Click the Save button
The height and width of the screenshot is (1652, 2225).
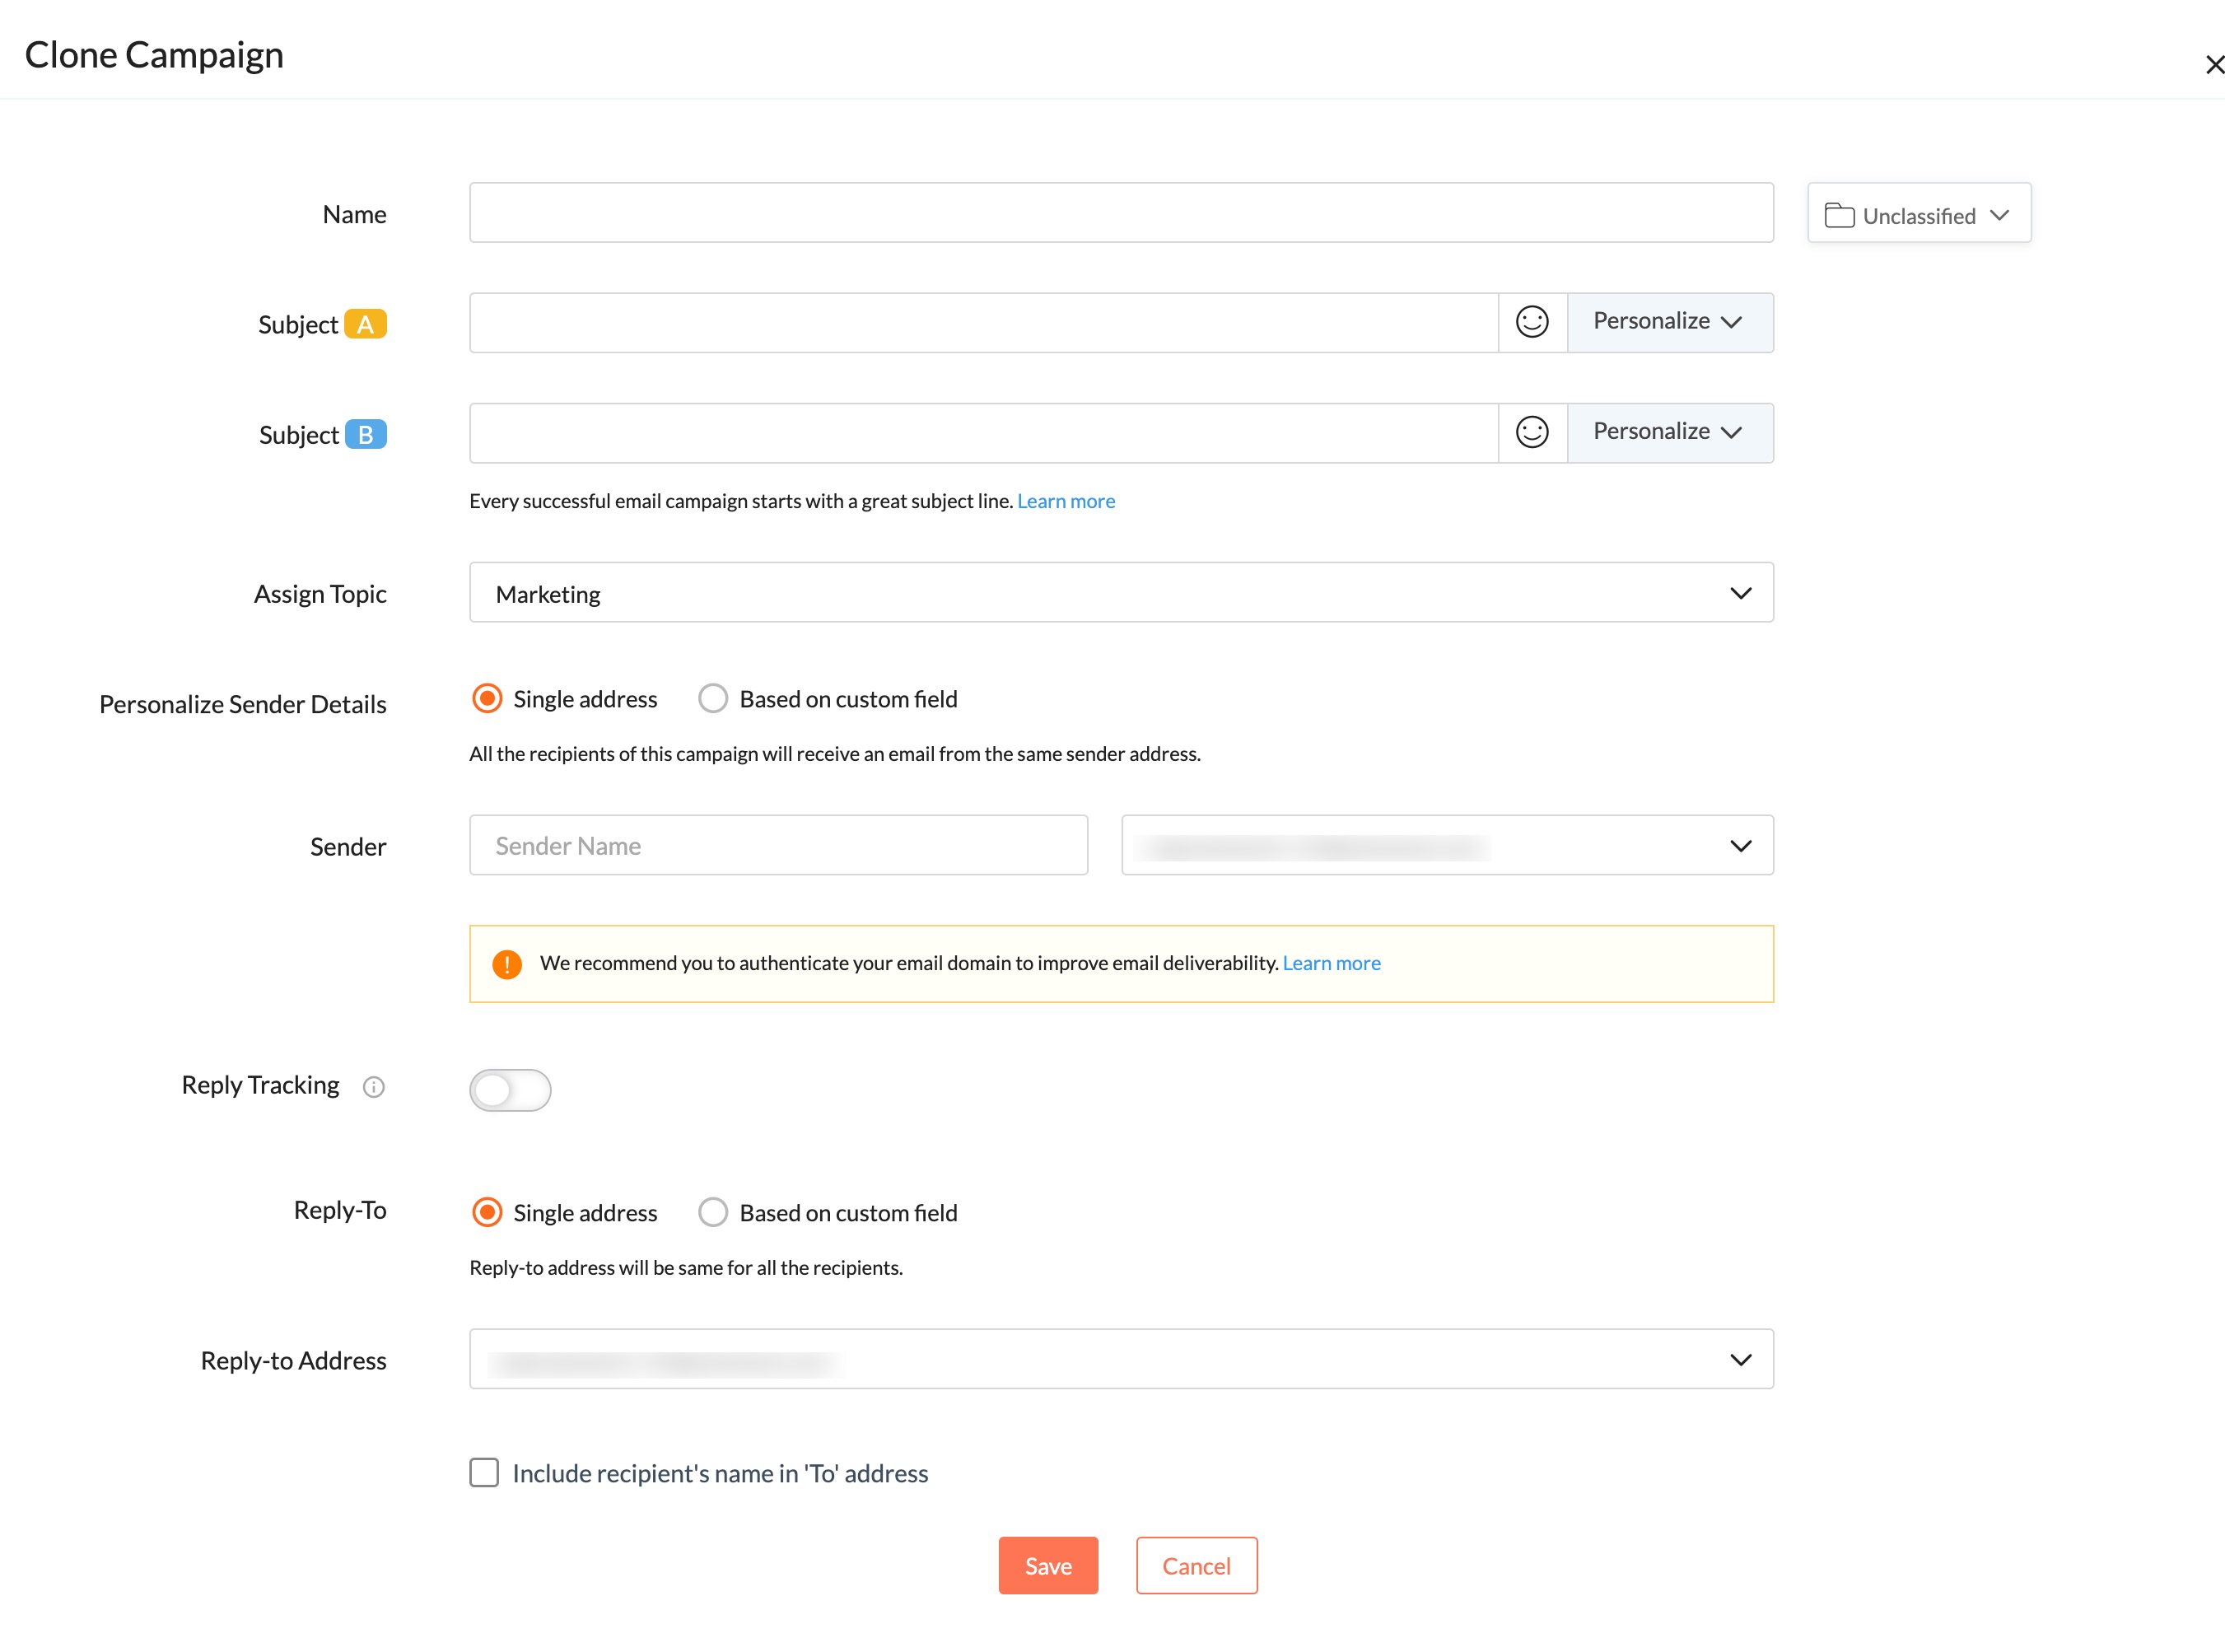[1047, 1565]
